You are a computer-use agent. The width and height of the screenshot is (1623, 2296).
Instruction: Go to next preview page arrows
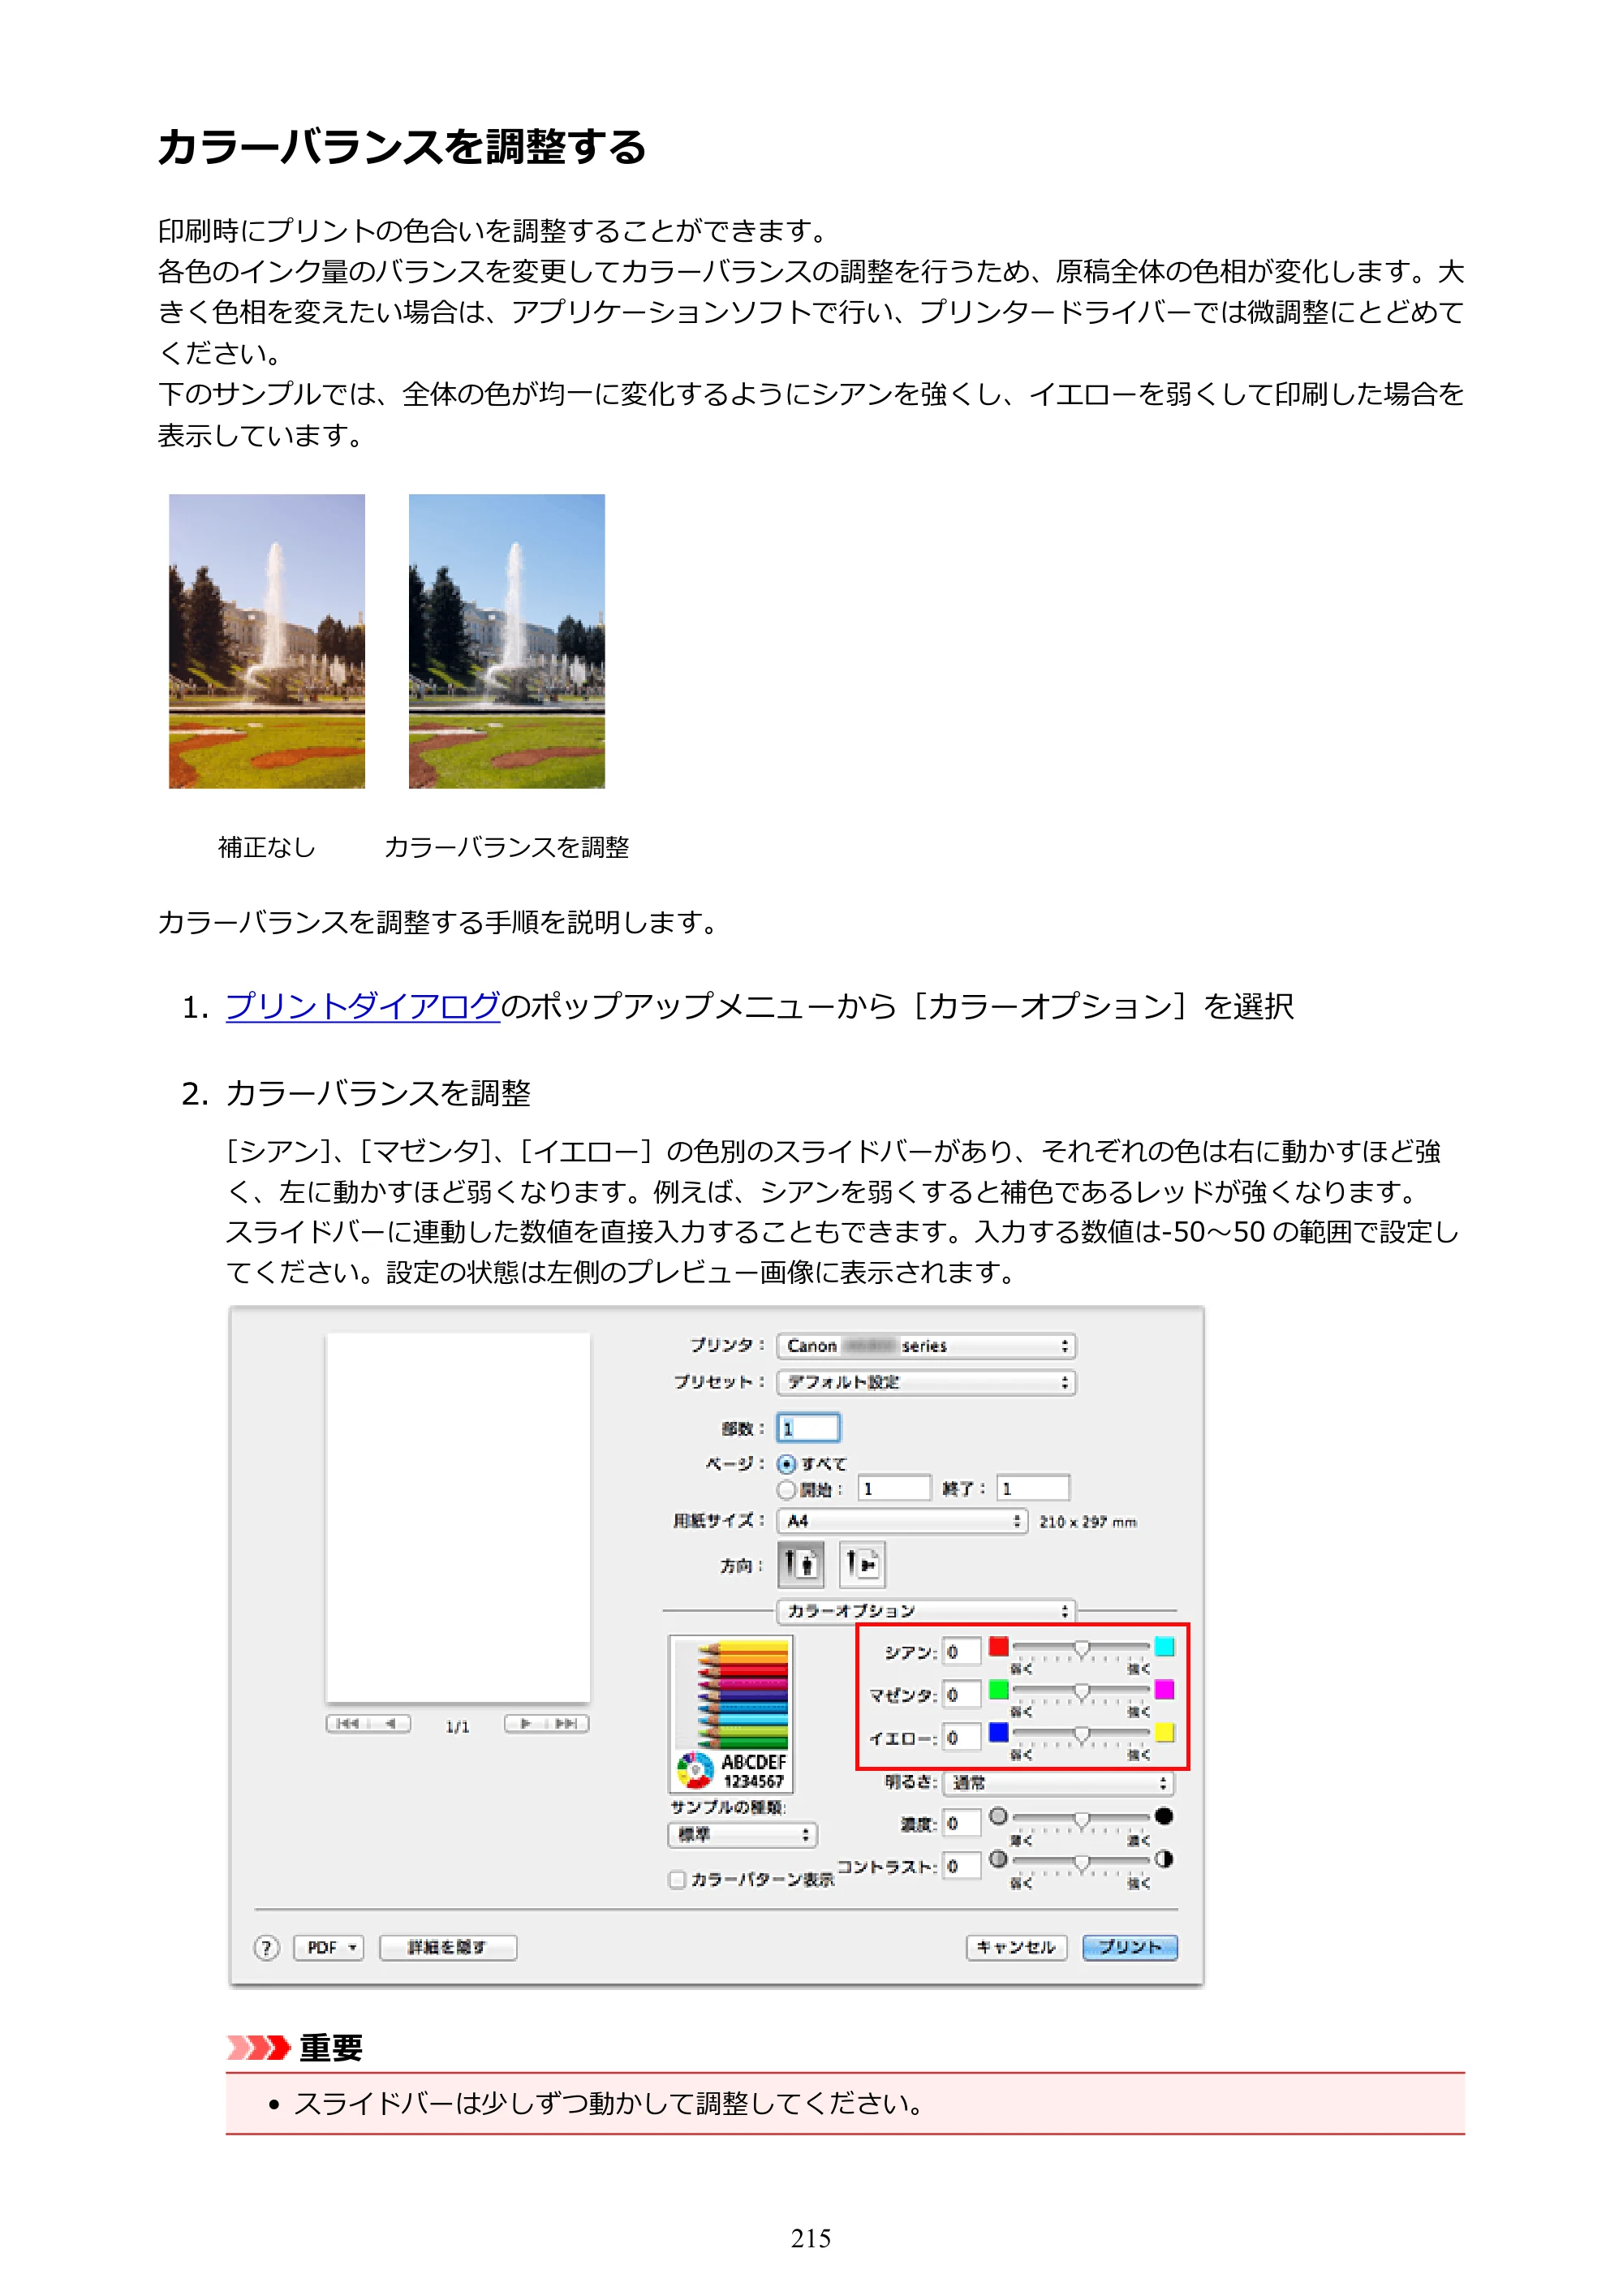(546, 1723)
